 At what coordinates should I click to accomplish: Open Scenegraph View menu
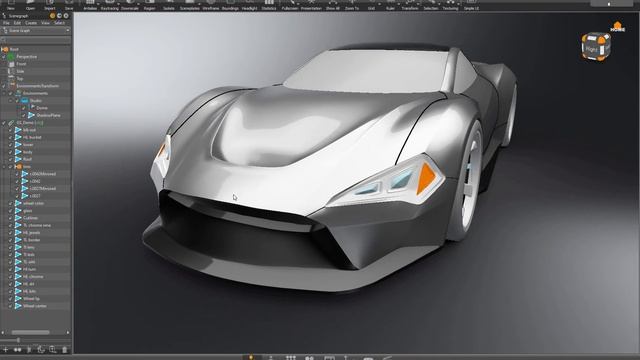[45, 23]
